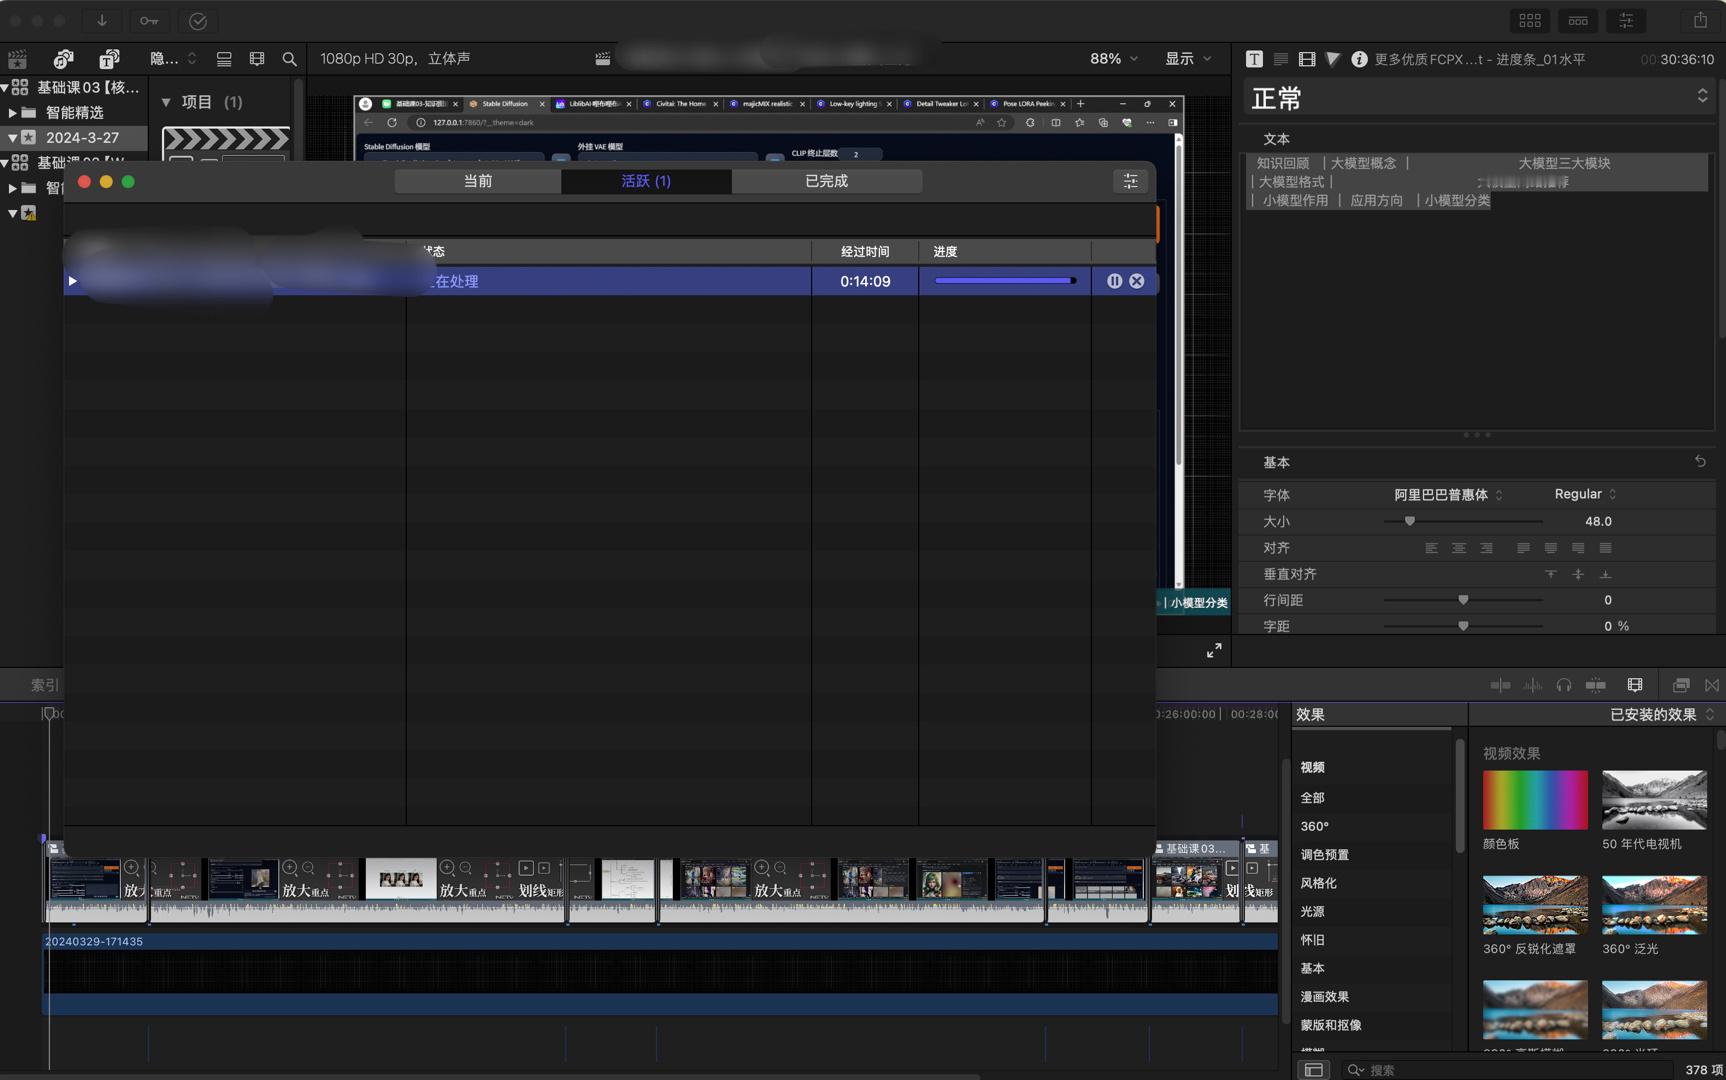
Task: Open the Regular font style dropdown
Action: point(1585,494)
